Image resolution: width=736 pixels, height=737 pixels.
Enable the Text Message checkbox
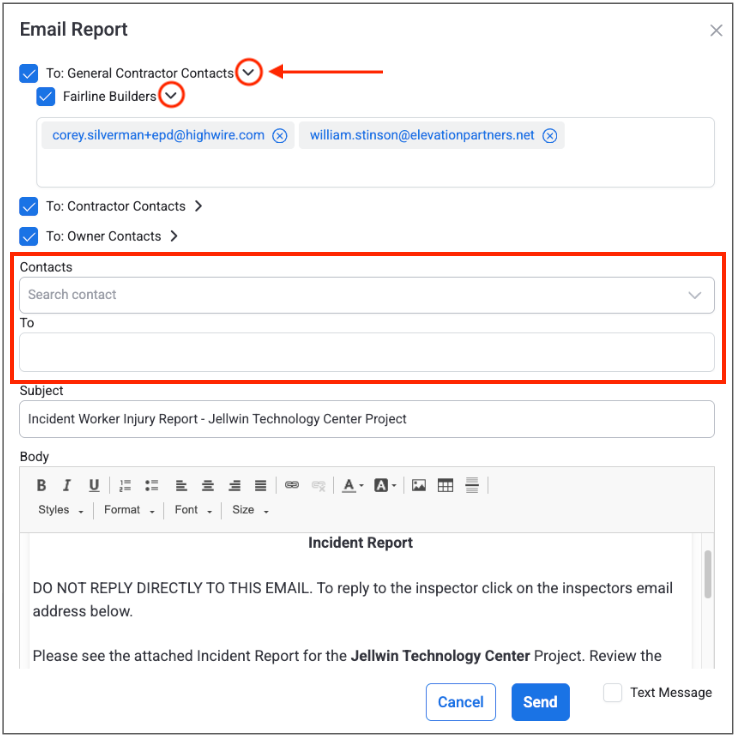click(x=613, y=693)
